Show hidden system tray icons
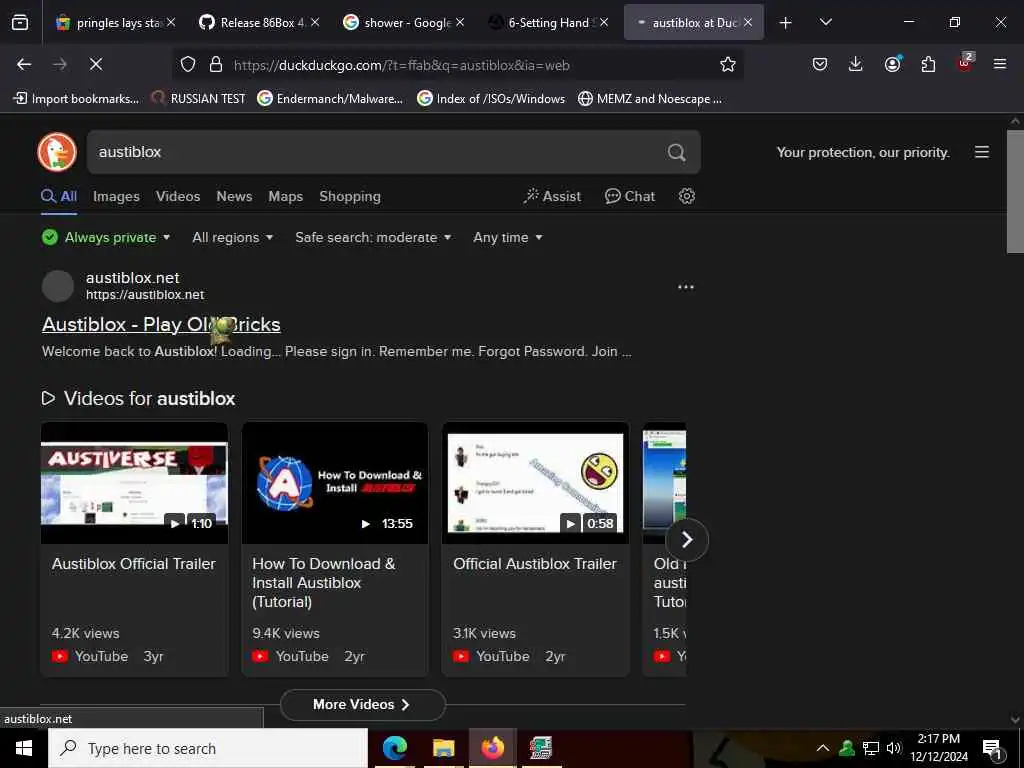This screenshot has width=1024, height=768. click(823, 748)
